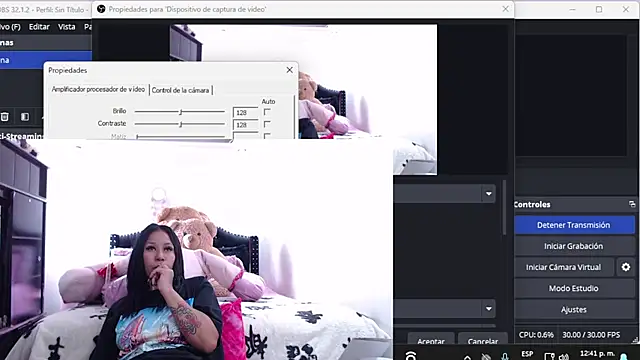Open the notification bell icon by the clock

tap(624, 357)
